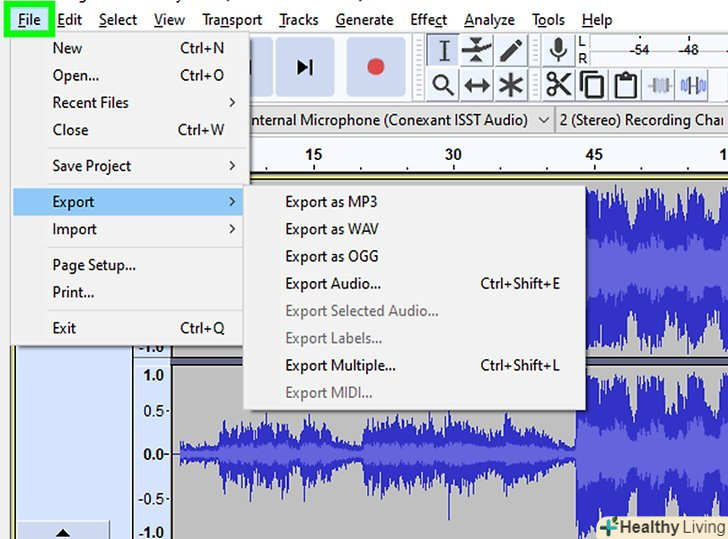Choose Export as MP3
728x539 pixels.
coord(331,202)
